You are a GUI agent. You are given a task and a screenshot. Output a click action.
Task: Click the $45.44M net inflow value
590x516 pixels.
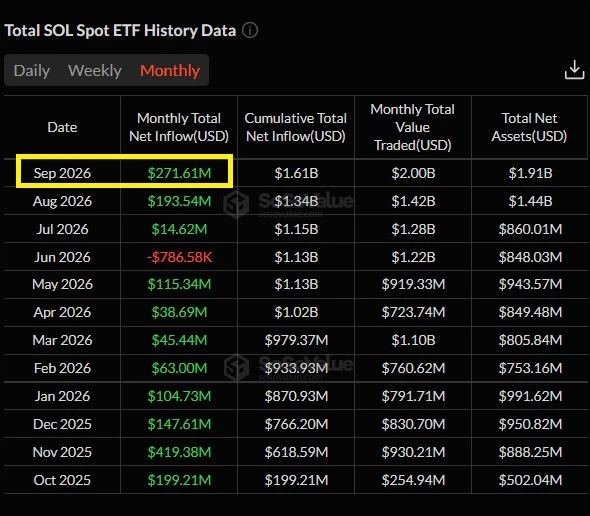tap(179, 340)
